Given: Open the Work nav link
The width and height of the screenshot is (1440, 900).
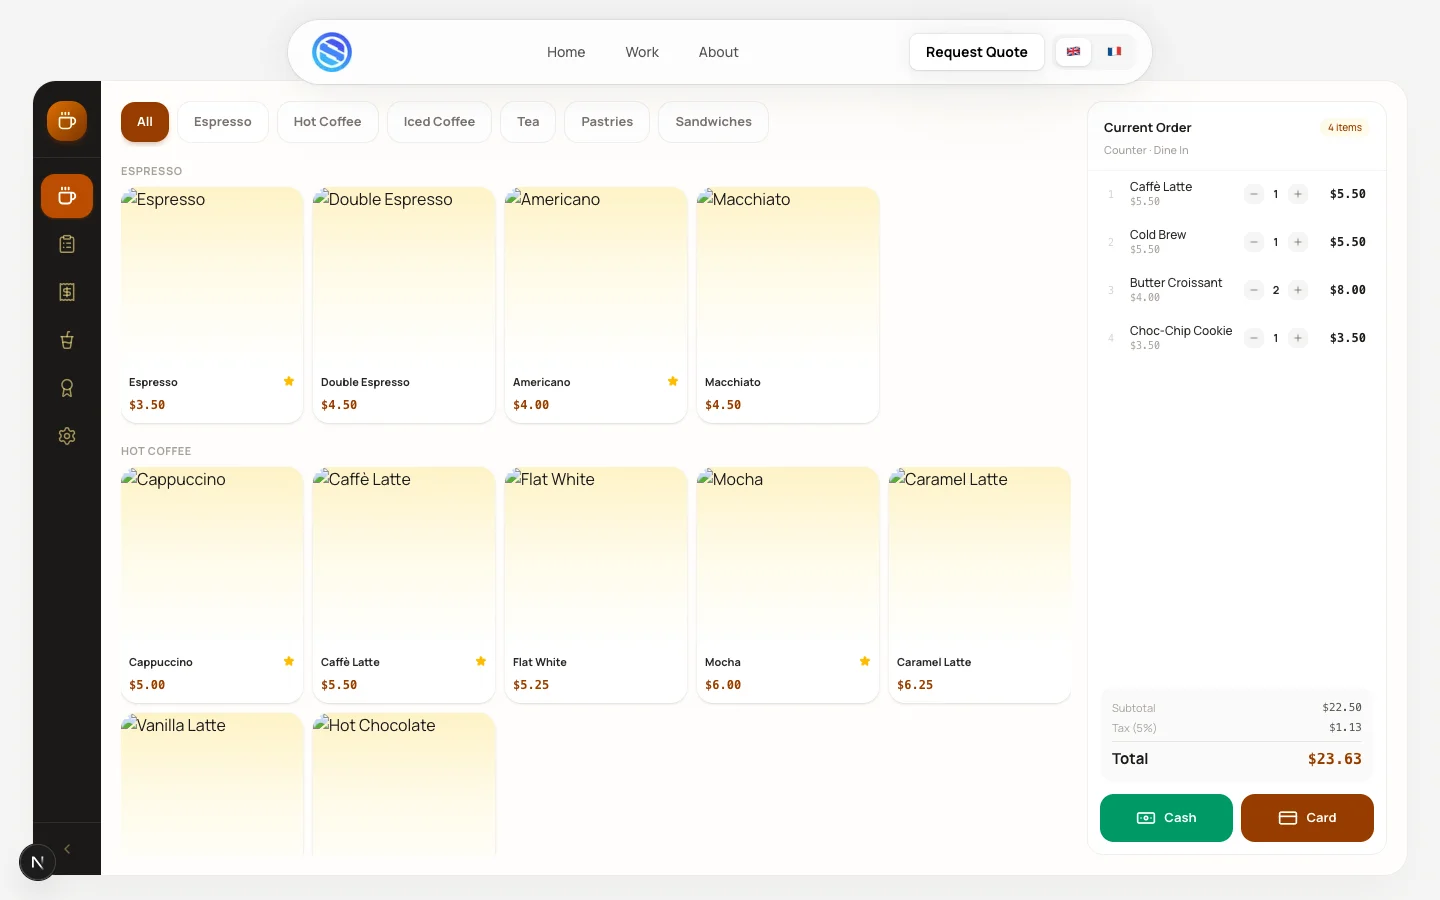Looking at the screenshot, I should click(642, 52).
